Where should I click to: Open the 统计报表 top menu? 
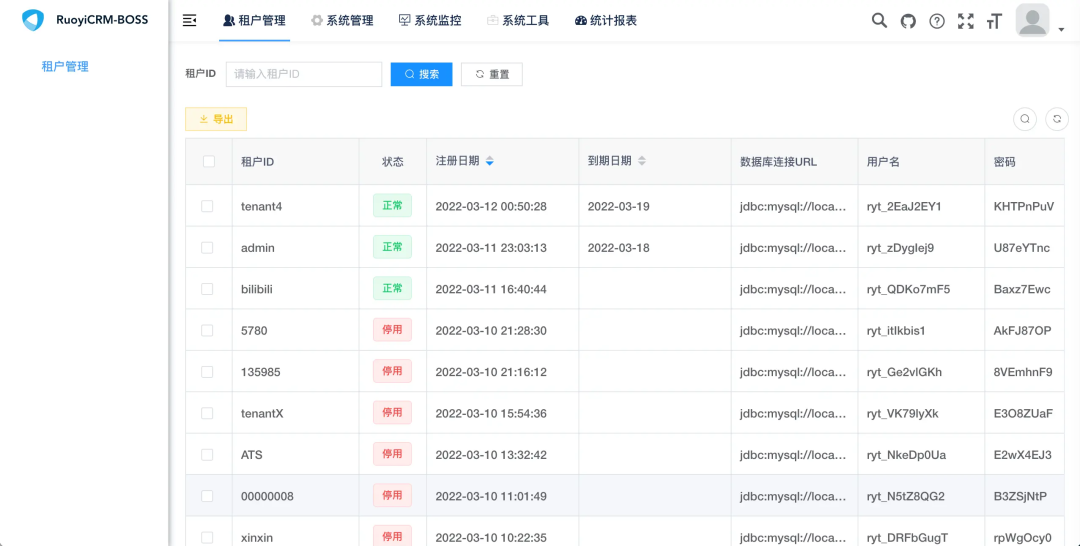coord(606,20)
